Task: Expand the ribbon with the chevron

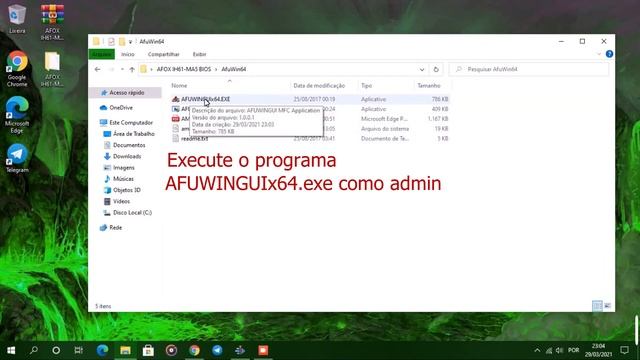Action: pos(599,54)
